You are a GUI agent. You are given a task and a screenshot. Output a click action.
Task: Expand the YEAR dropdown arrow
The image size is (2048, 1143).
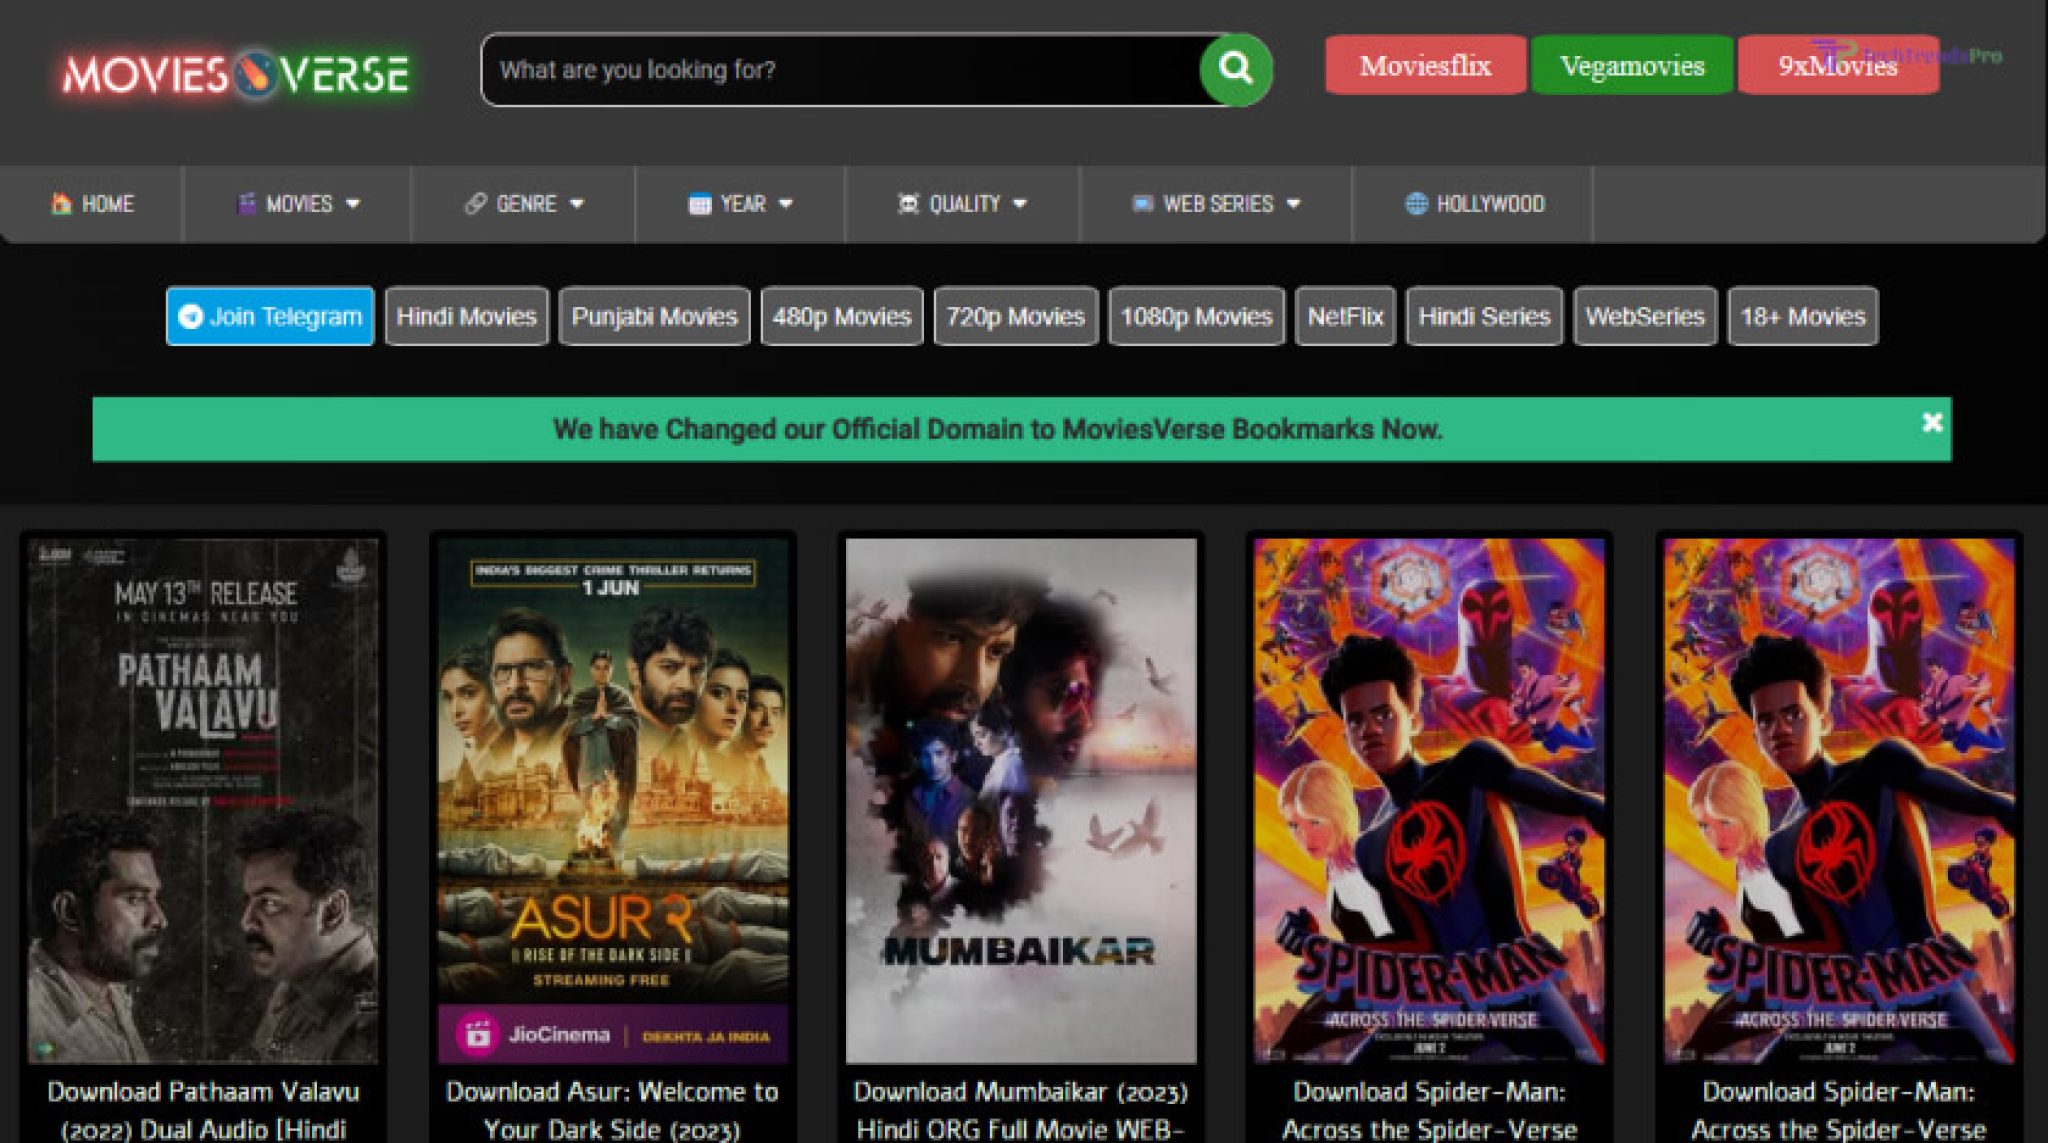786,203
